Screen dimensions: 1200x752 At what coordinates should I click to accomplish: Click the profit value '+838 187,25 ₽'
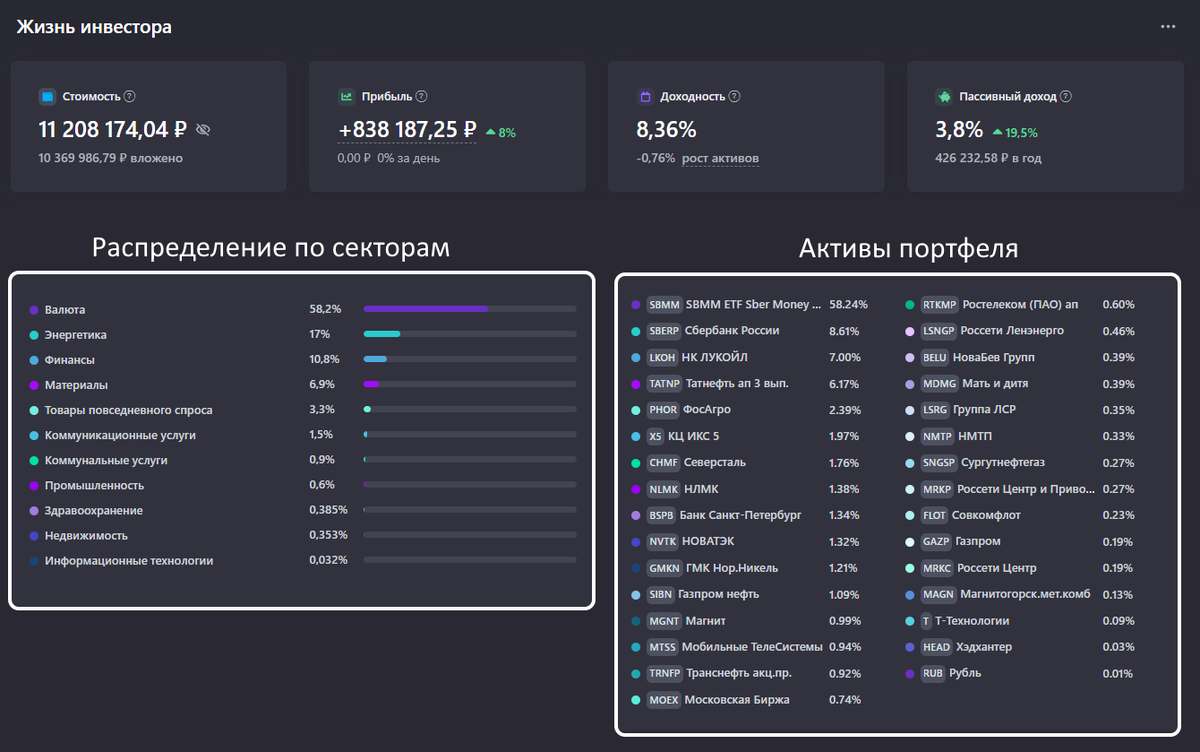(407, 129)
